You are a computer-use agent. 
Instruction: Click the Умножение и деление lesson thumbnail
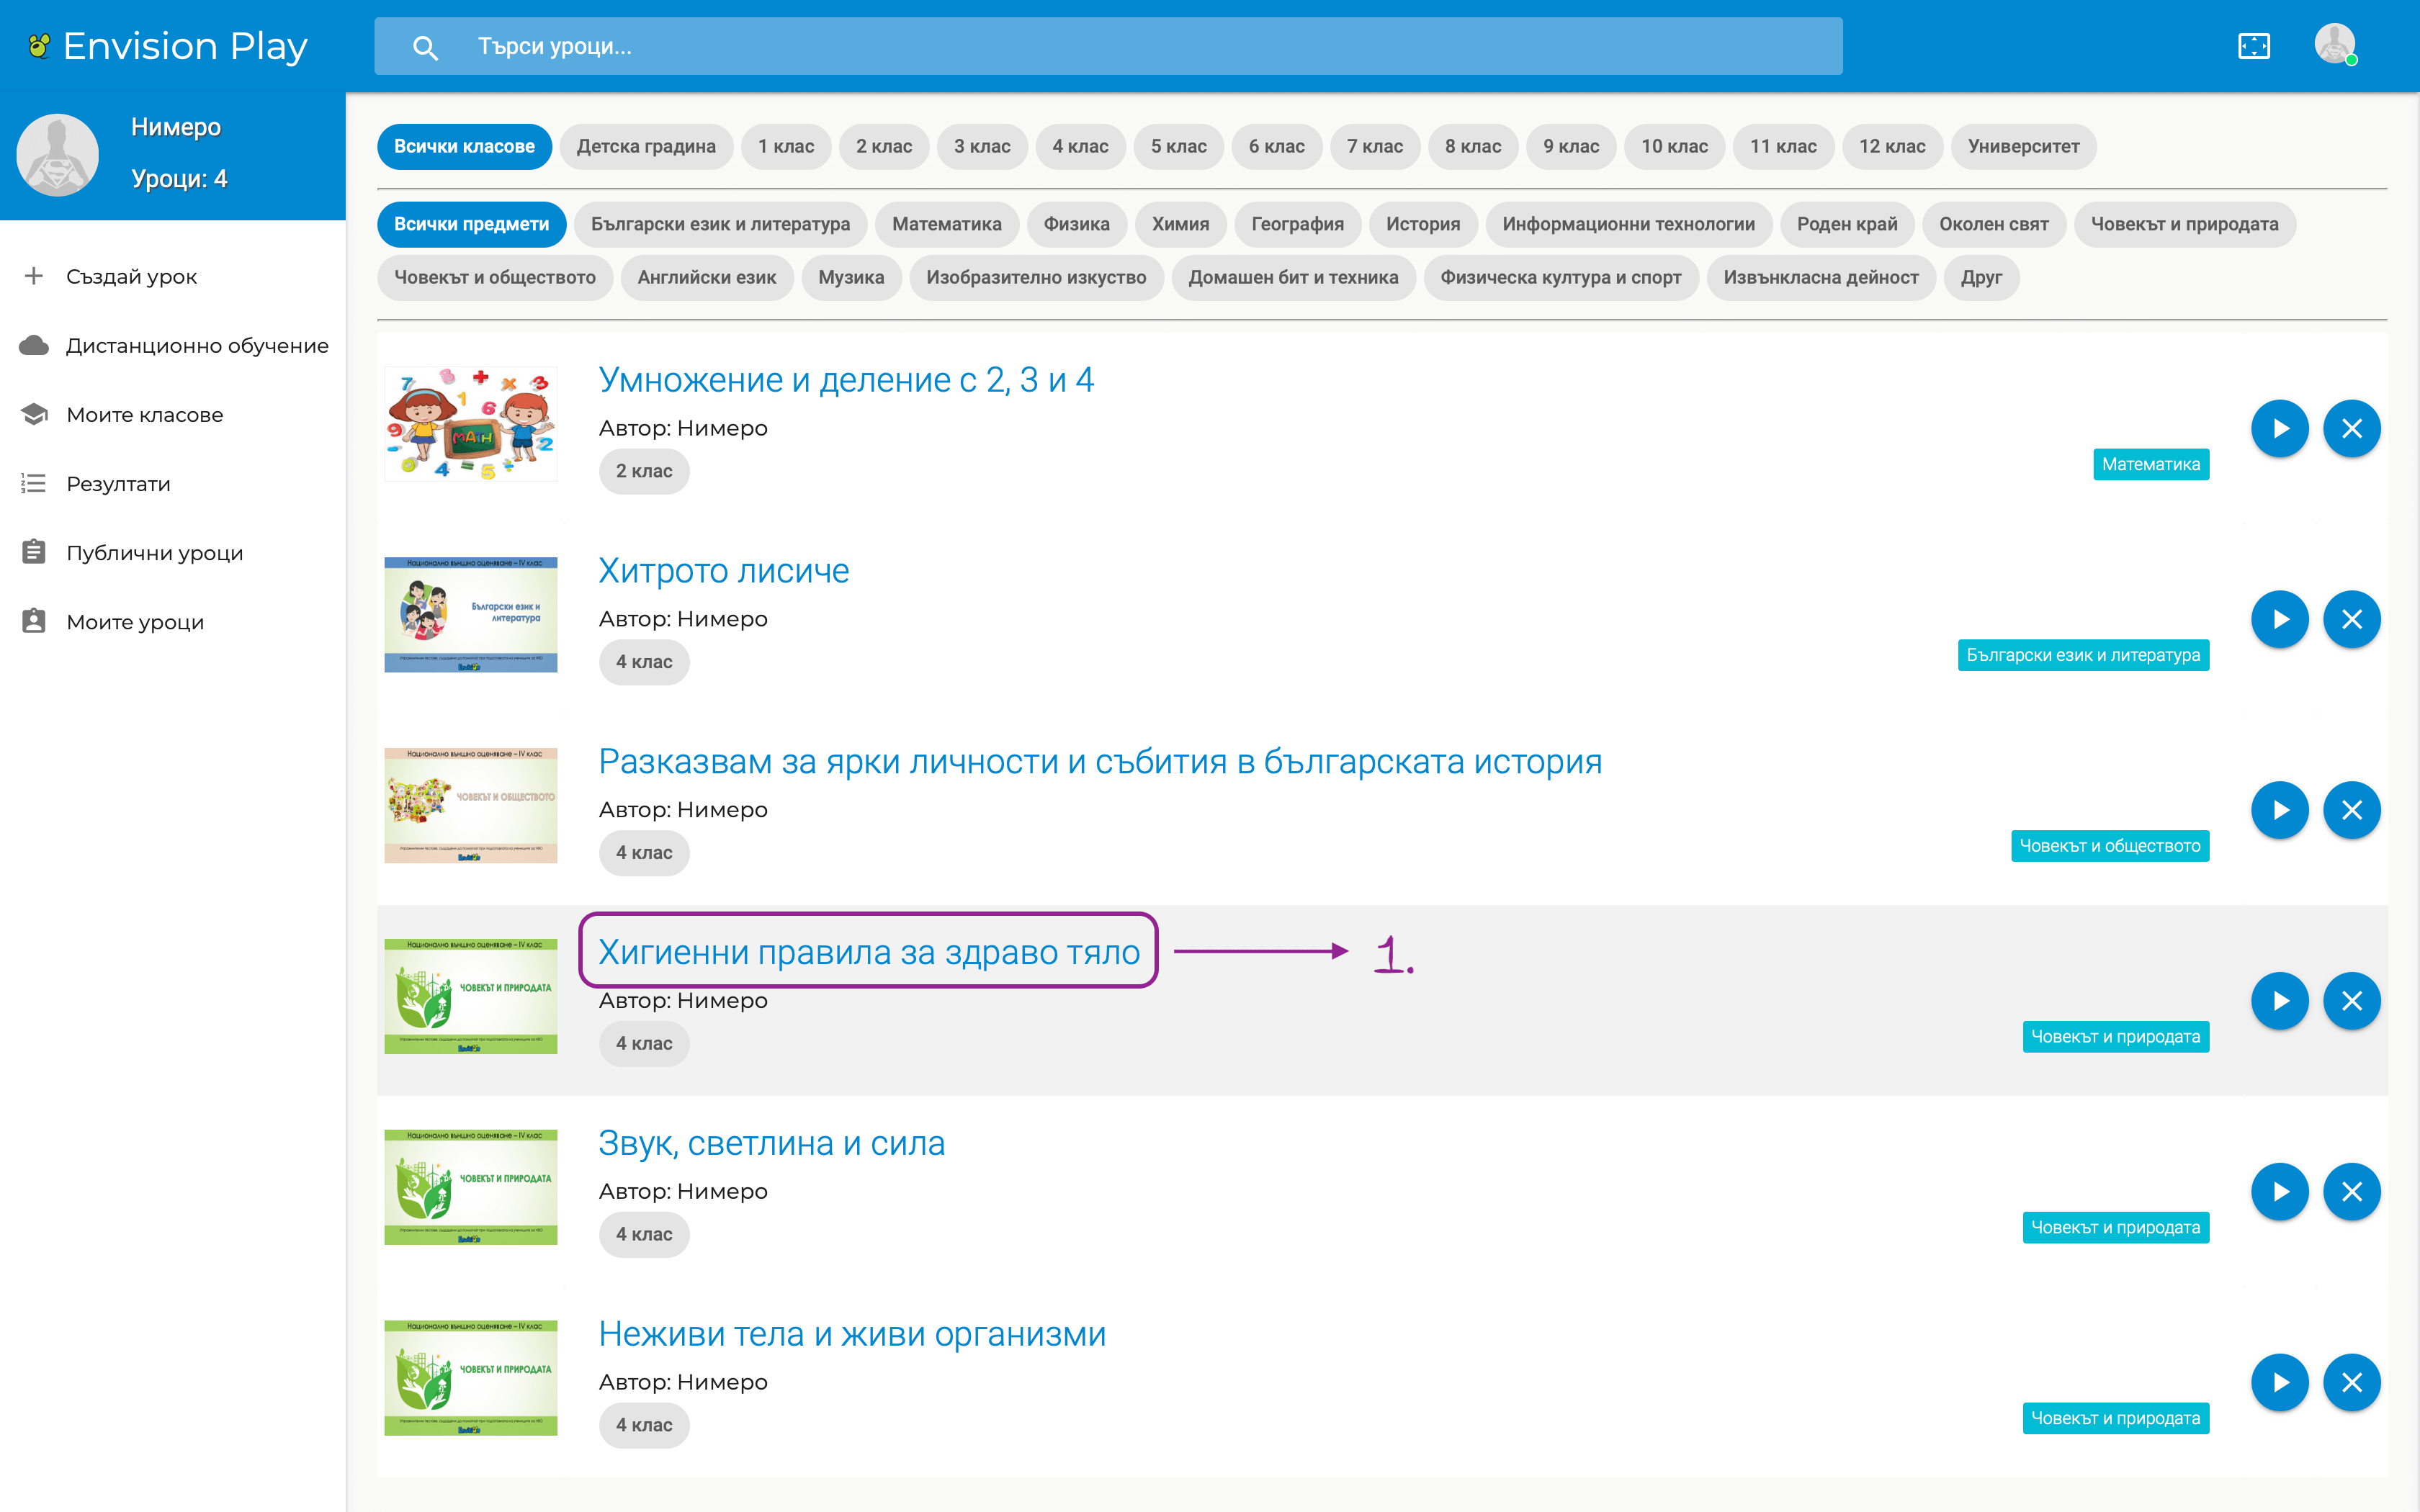point(470,424)
